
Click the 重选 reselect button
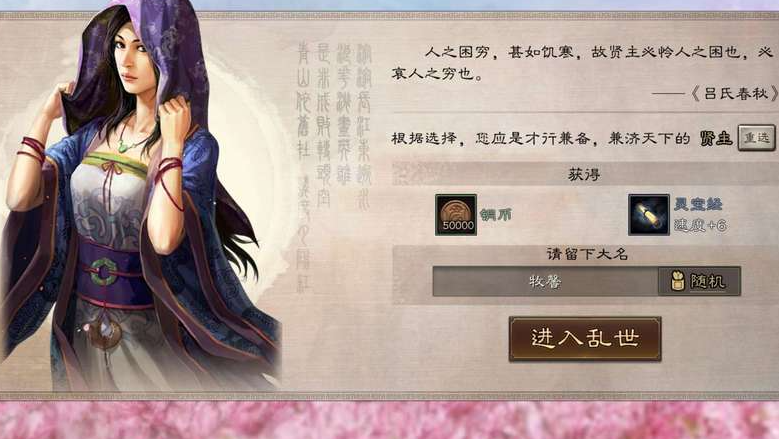click(756, 138)
